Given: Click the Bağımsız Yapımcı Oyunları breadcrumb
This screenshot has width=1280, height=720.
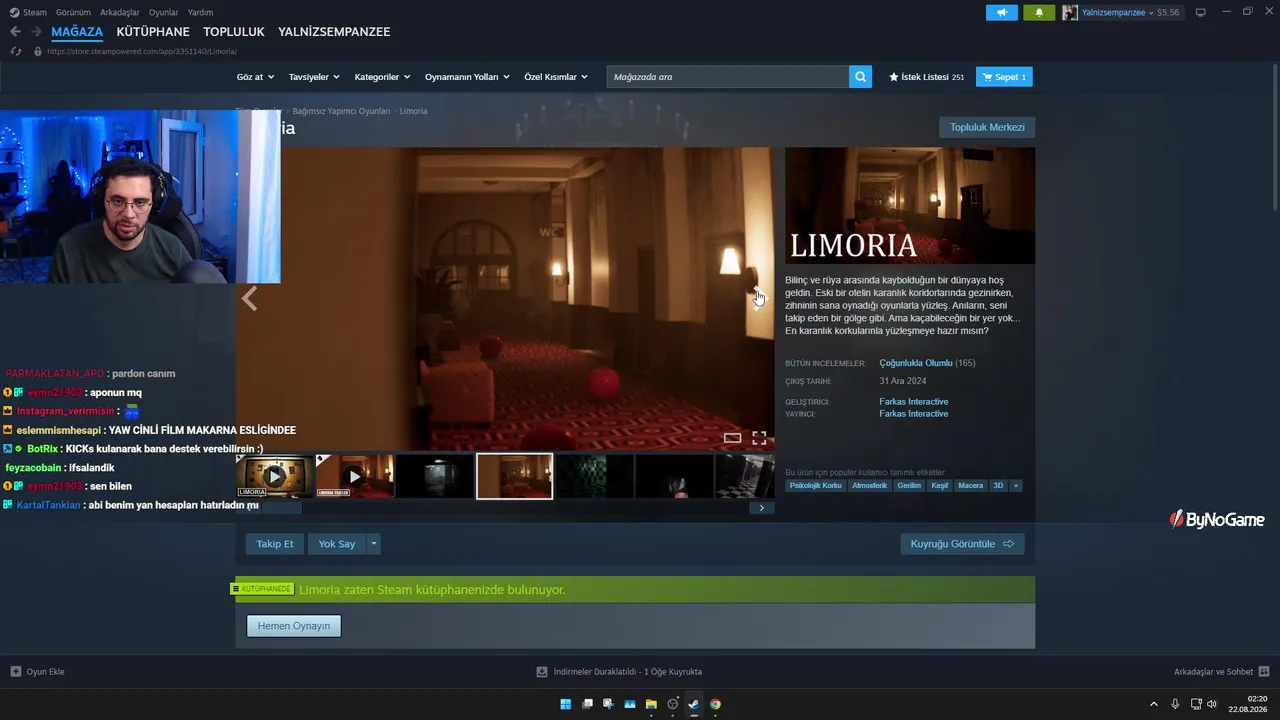Looking at the screenshot, I should click(341, 111).
